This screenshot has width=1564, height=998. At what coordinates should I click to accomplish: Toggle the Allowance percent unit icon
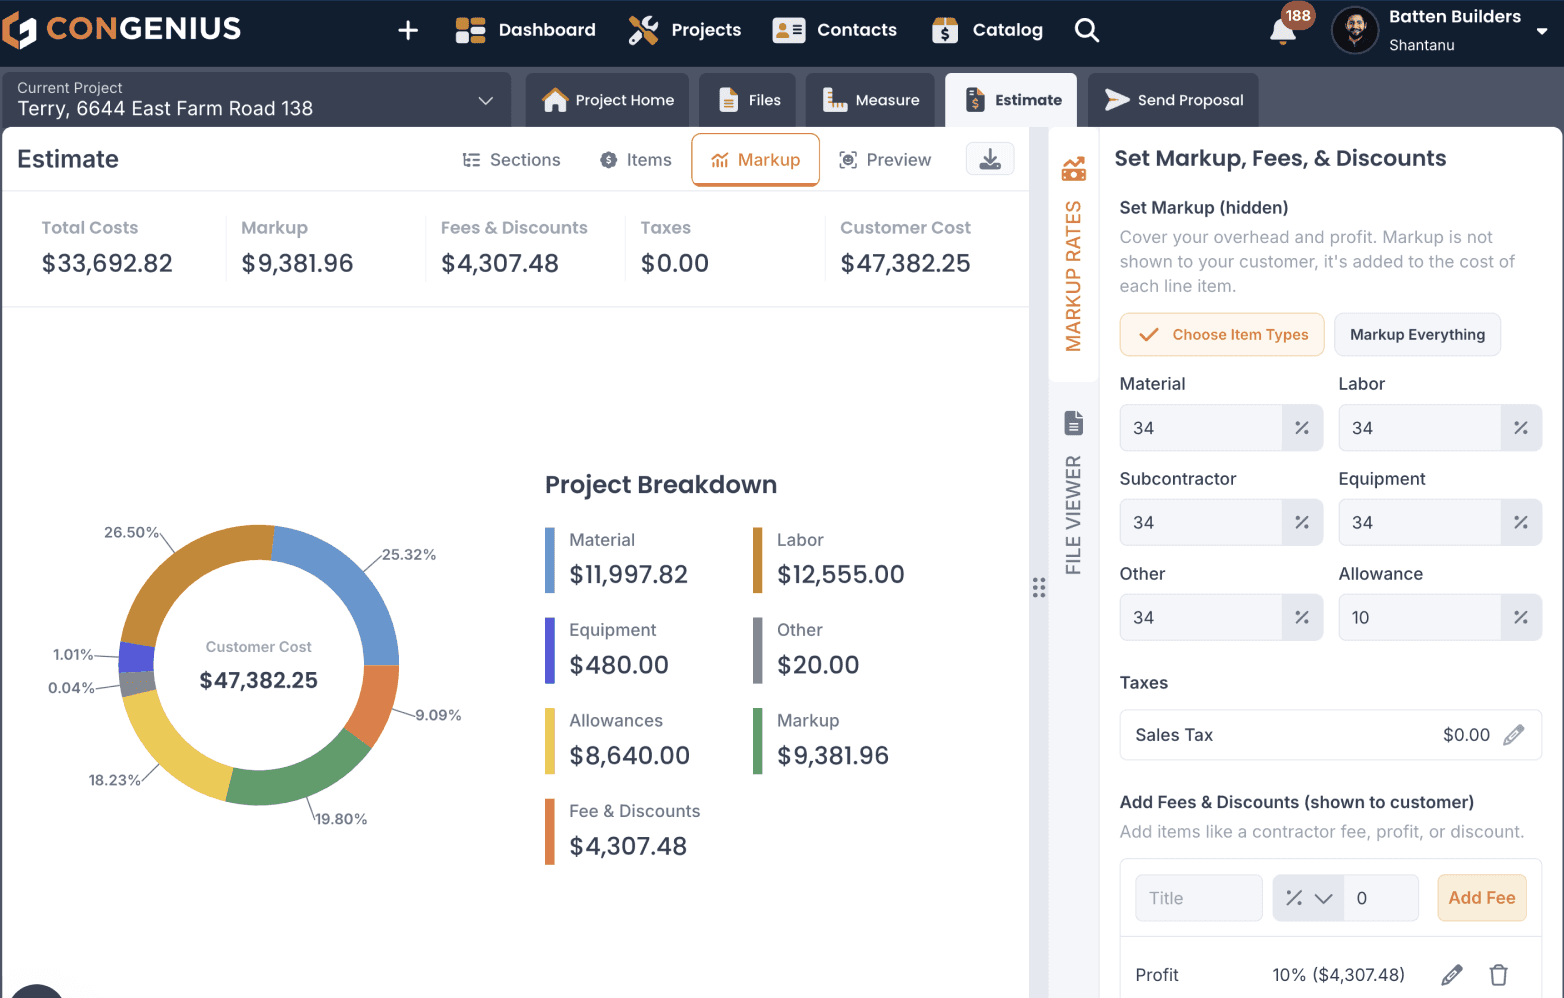coord(1521,618)
